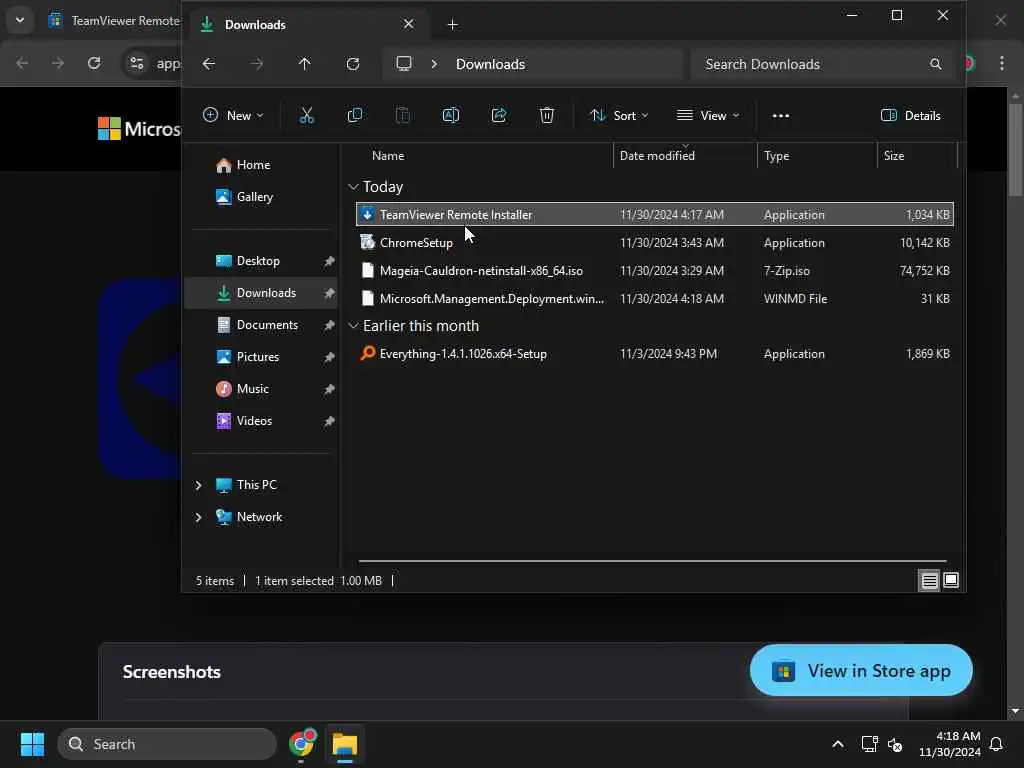
Task: Switch to details list view icon in status bar
Action: click(x=929, y=581)
